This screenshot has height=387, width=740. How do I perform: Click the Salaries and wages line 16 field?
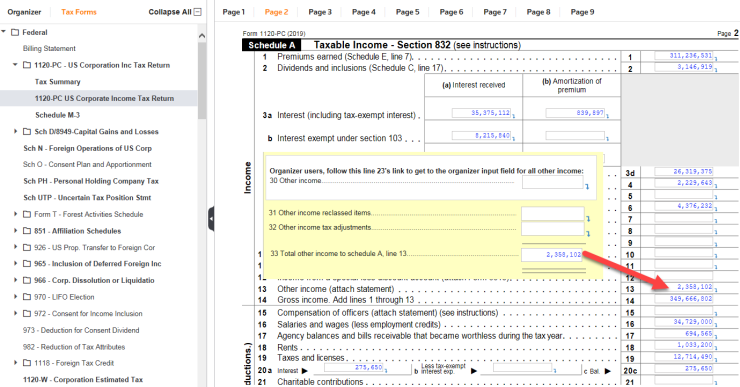pyautogui.click(x=683, y=322)
